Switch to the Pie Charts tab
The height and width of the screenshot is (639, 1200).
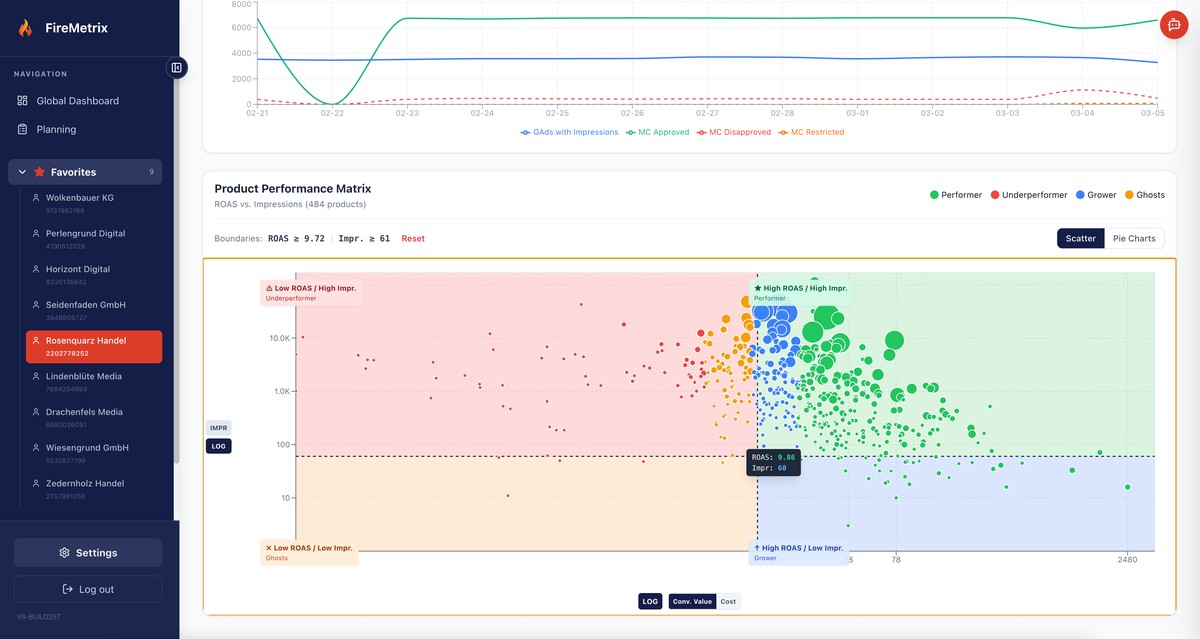pos(1134,238)
